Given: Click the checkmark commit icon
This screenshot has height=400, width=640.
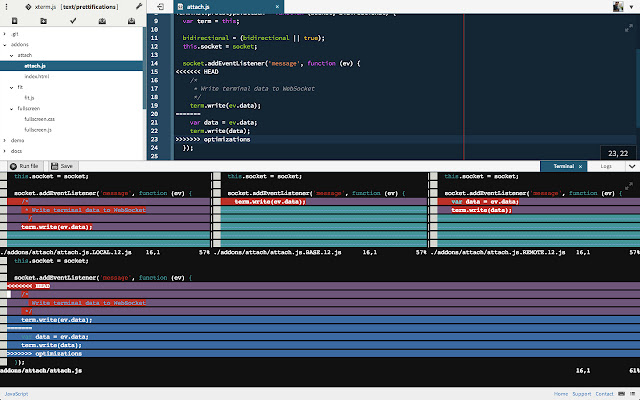Looking at the screenshot, I should tap(73, 21).
